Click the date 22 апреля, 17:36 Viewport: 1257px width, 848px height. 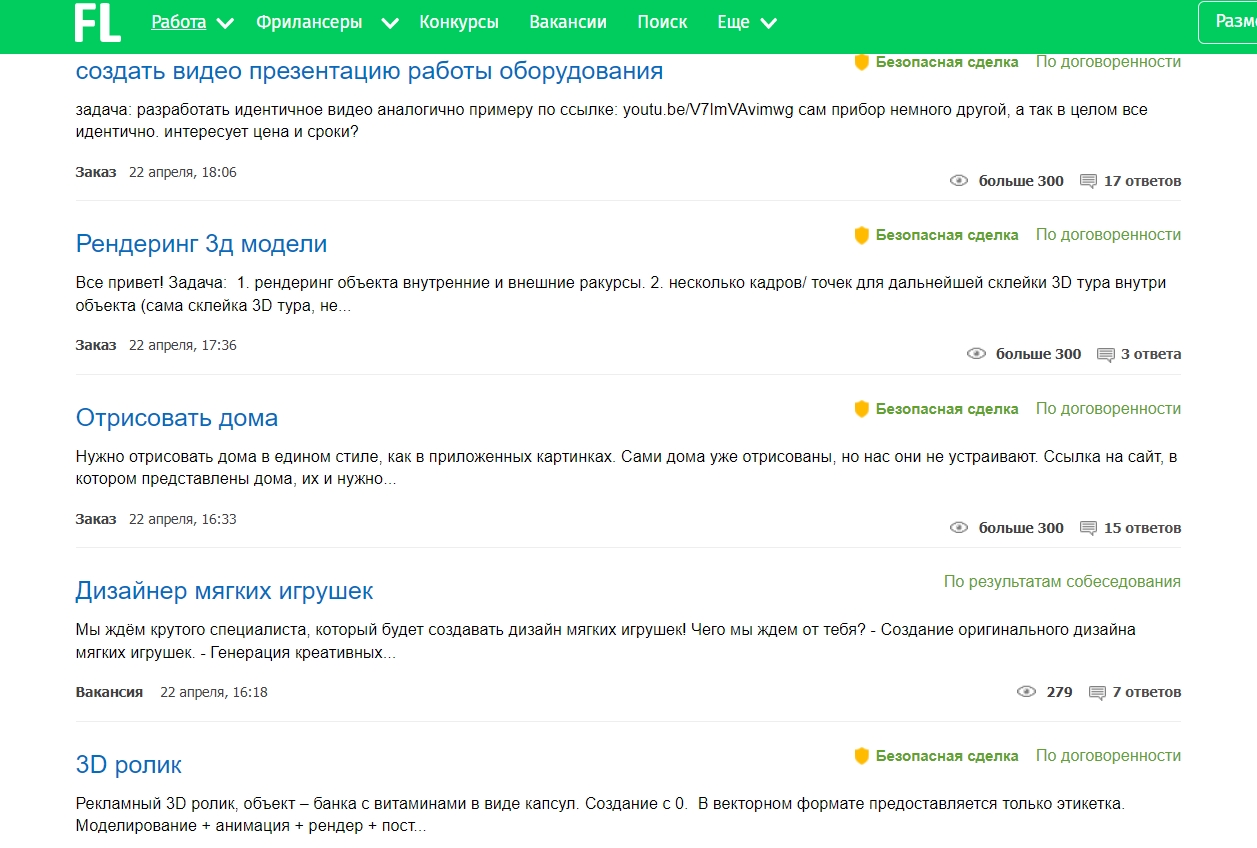tap(183, 345)
